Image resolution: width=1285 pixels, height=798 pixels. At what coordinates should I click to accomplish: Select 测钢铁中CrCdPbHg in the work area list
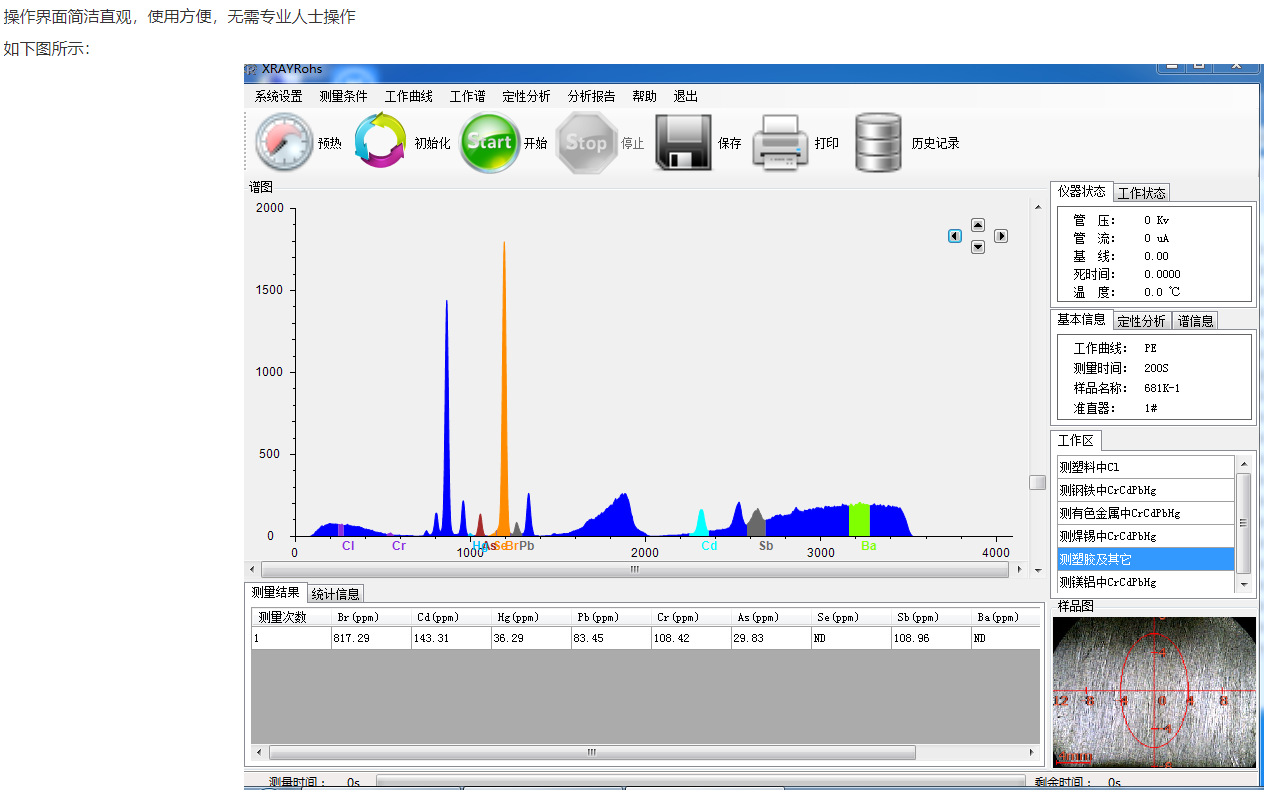[1146, 490]
